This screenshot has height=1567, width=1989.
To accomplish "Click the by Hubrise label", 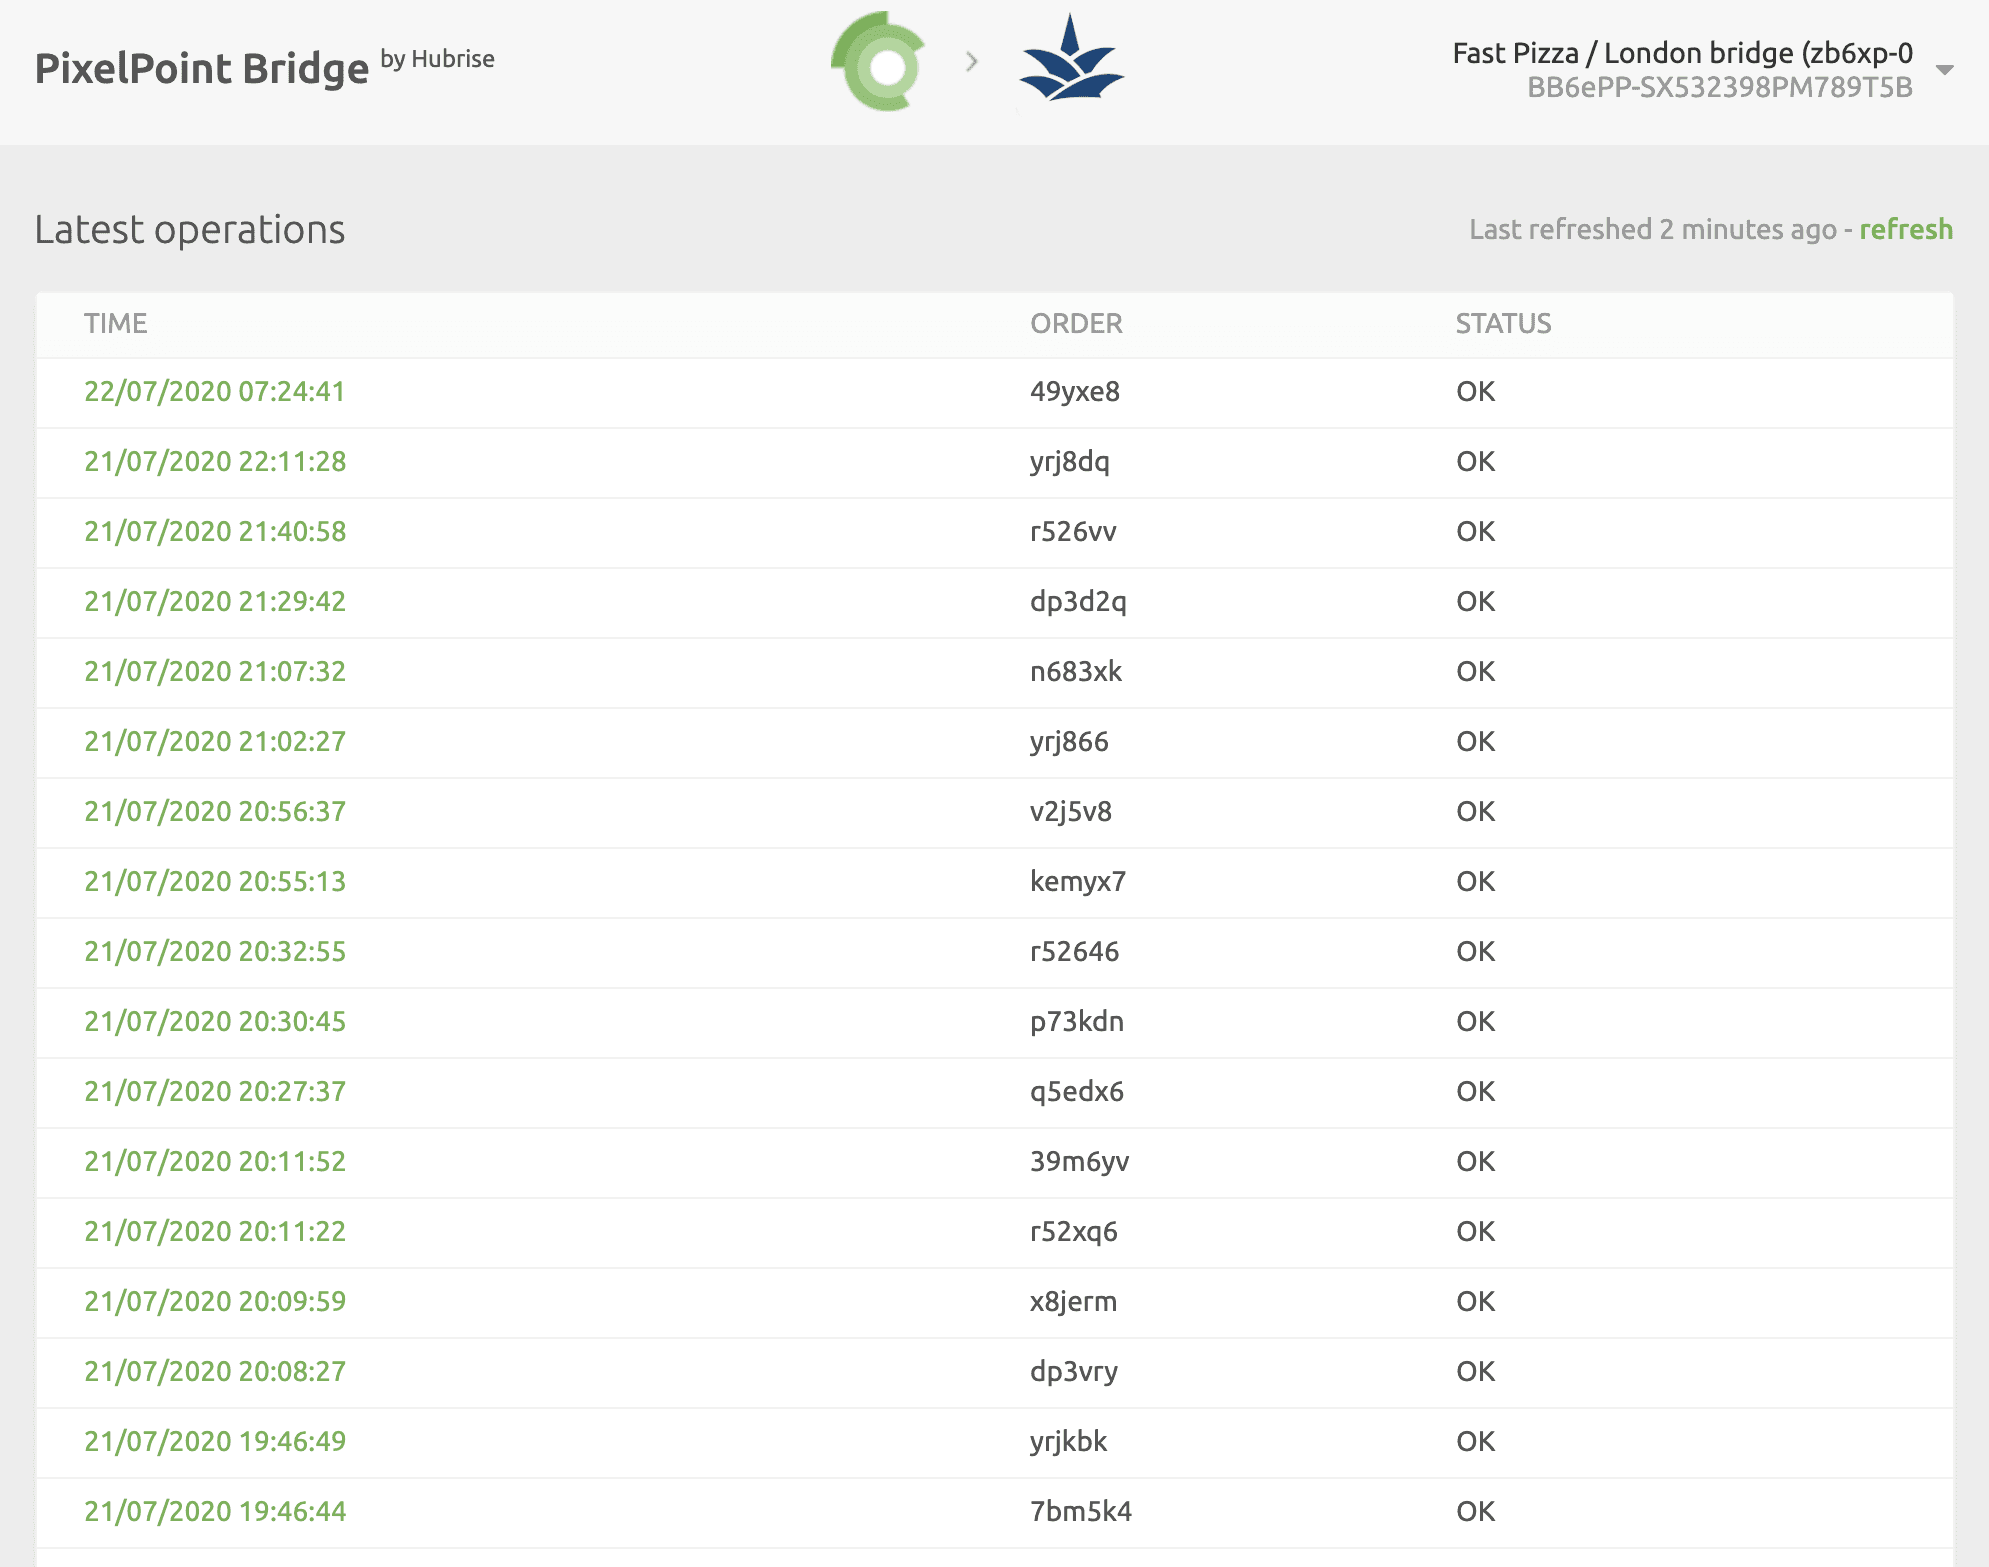I will 437,59.
